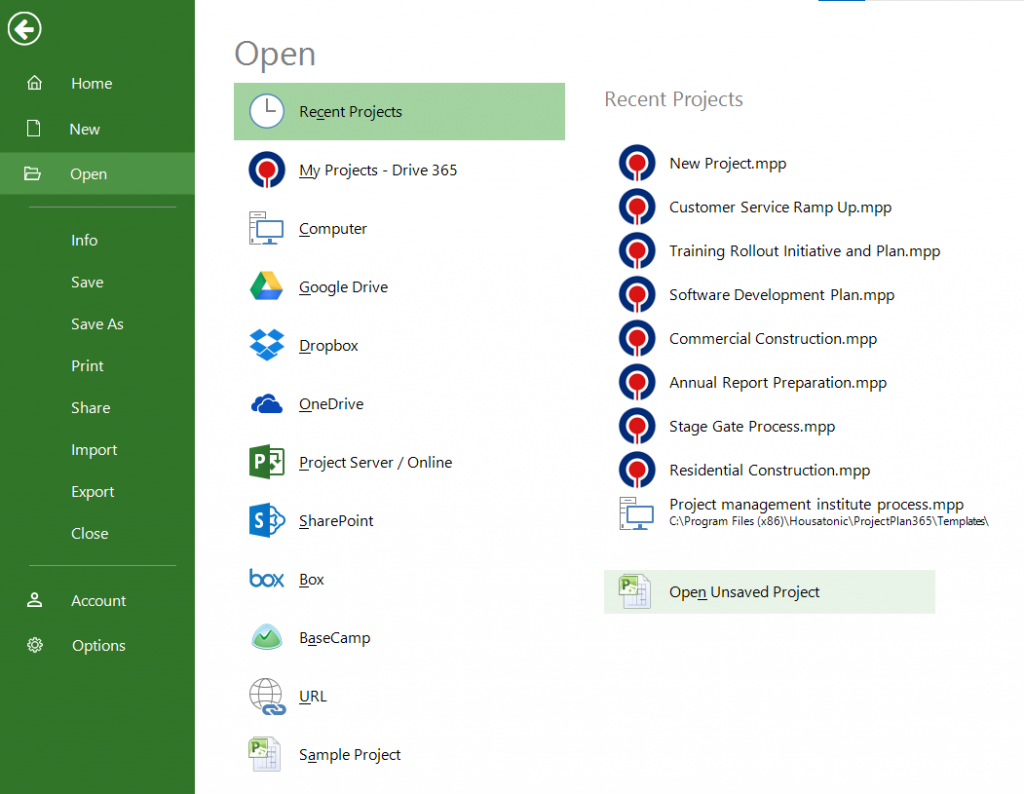Switch to My Projects - Drive 365
The height and width of the screenshot is (794, 1024).
click(377, 170)
